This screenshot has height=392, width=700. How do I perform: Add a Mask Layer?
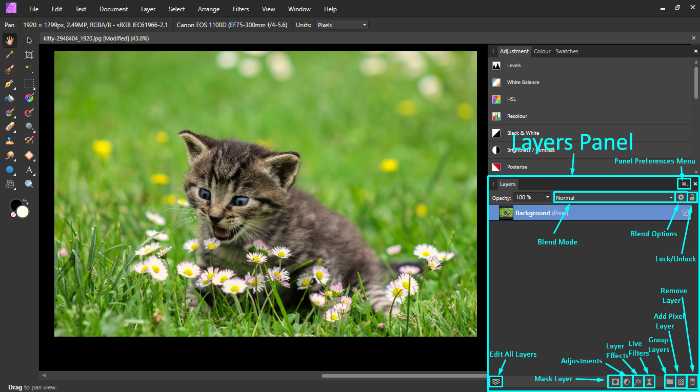click(x=615, y=381)
